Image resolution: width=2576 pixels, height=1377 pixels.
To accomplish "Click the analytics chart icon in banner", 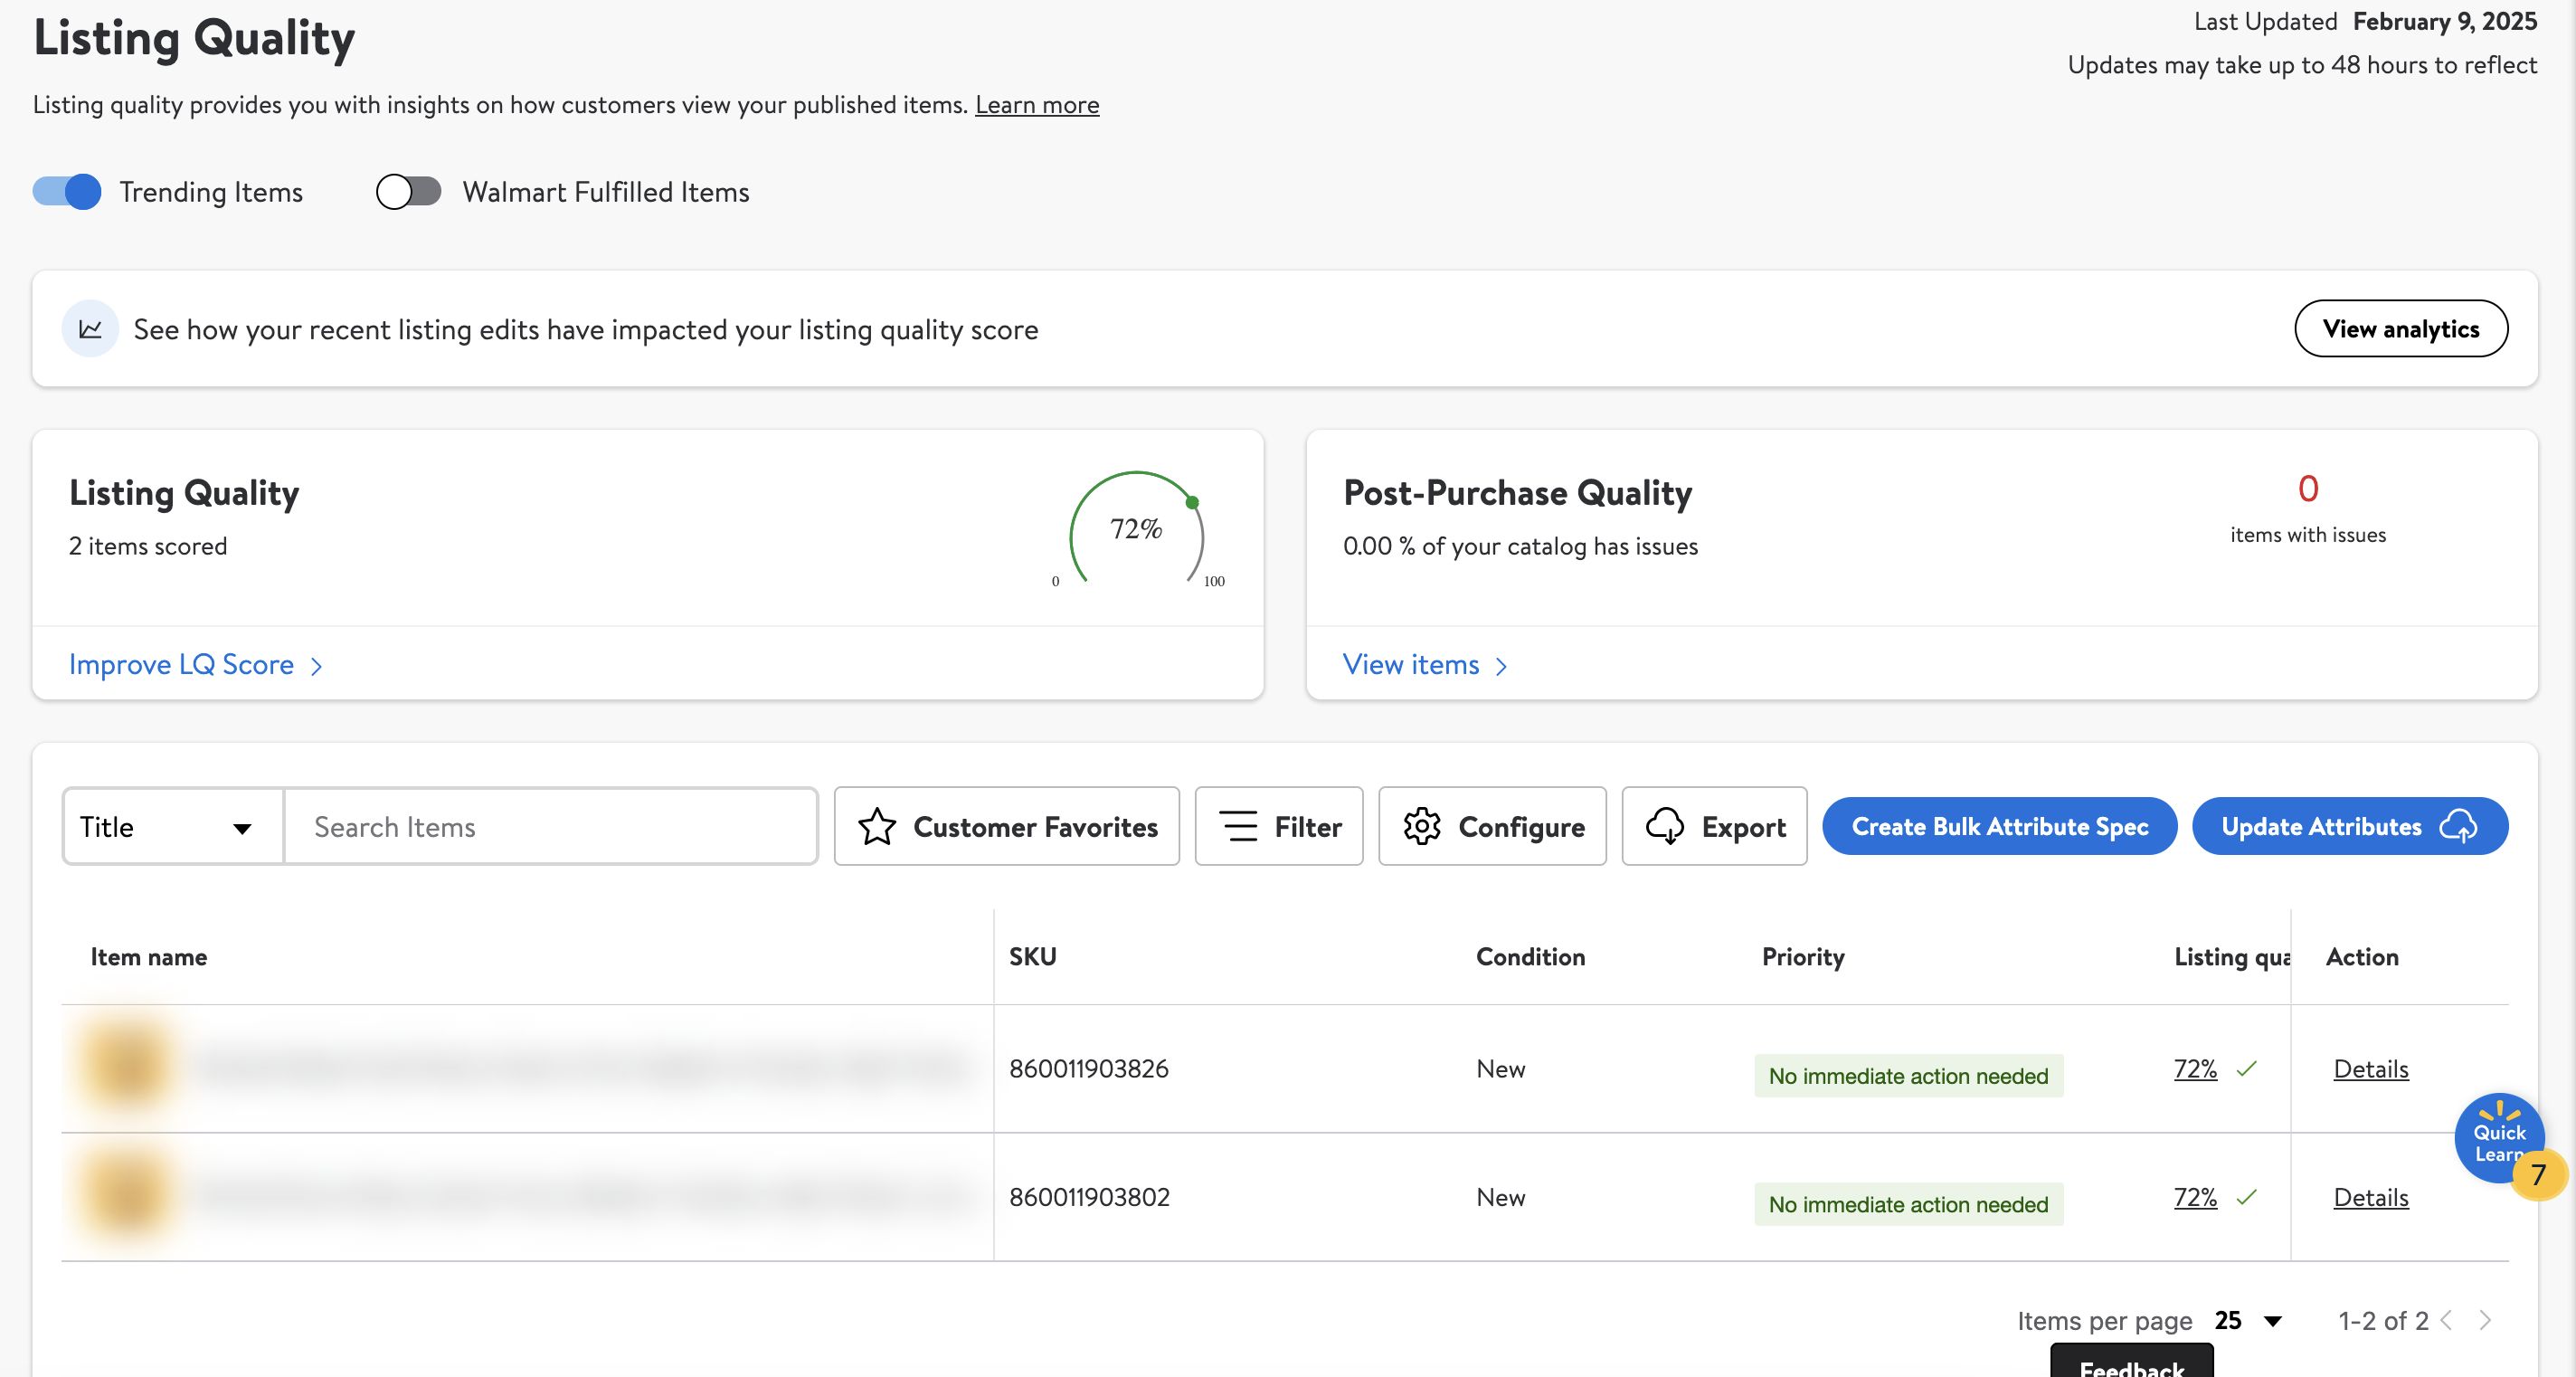I will point(90,329).
